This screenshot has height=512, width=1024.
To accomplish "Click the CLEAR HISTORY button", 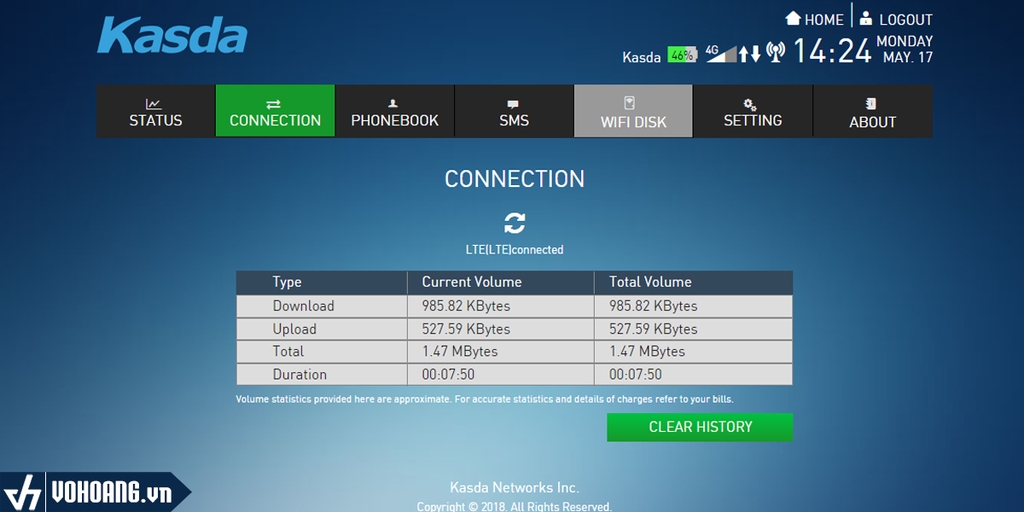I will (700, 427).
